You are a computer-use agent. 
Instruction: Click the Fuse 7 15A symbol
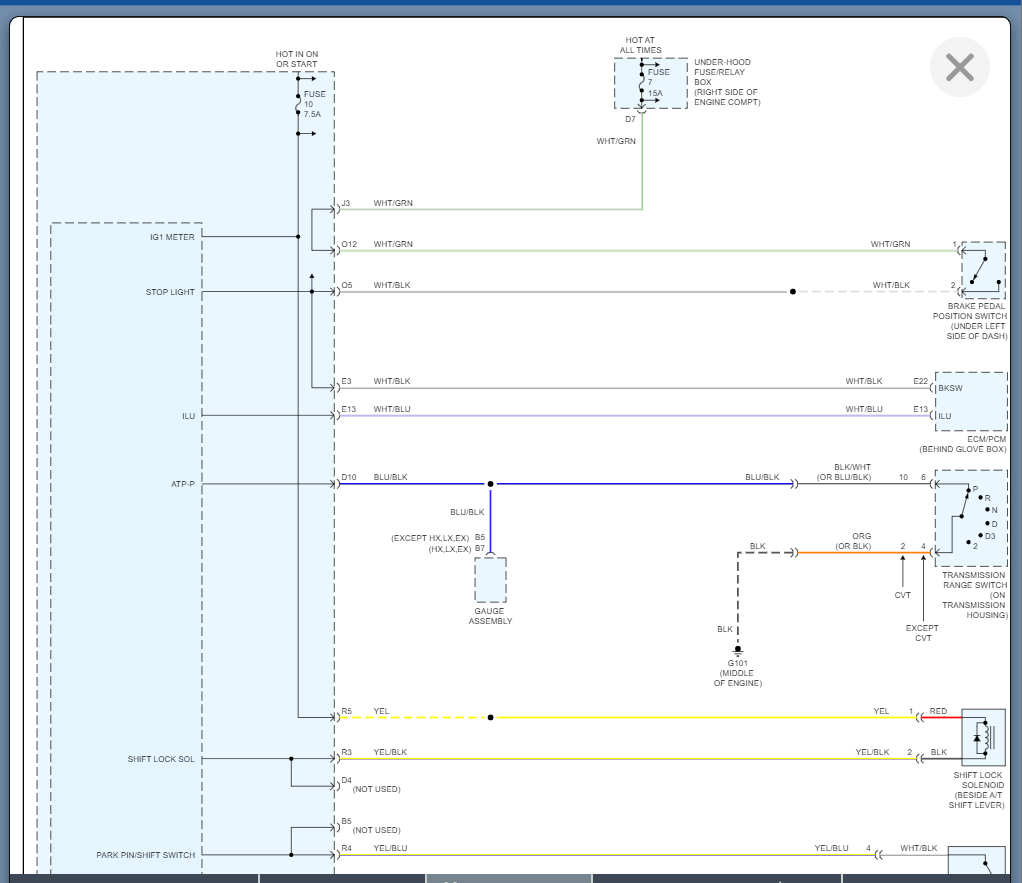642,83
